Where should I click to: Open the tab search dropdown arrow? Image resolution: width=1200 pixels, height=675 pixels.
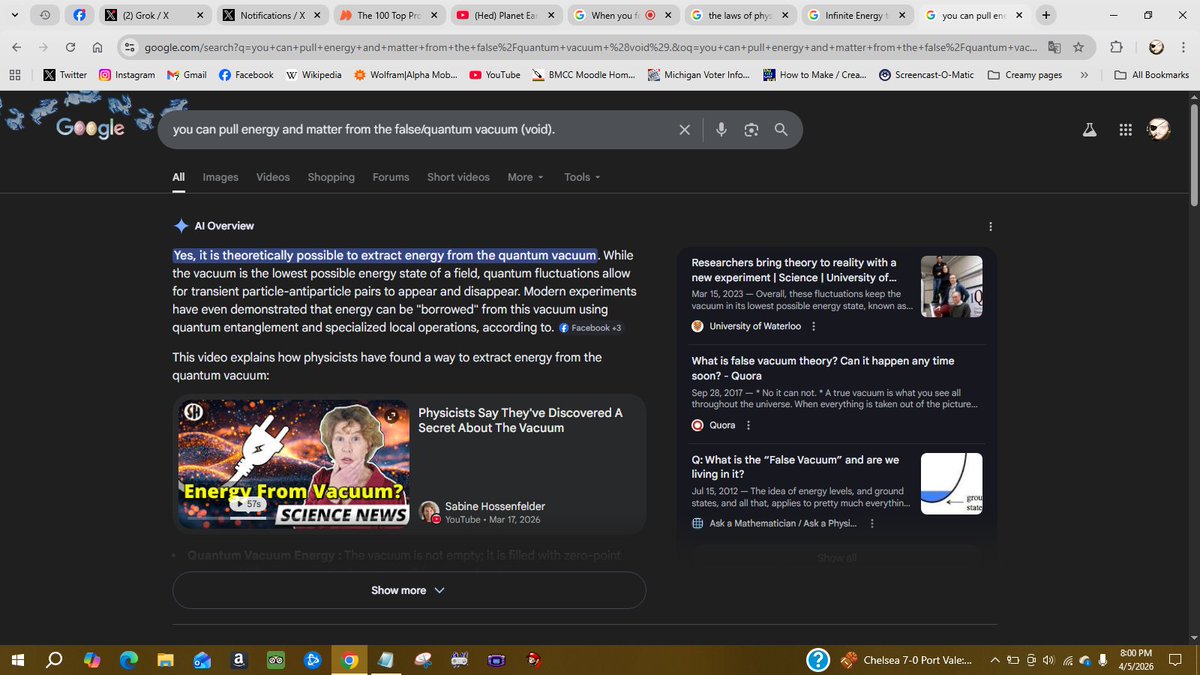pos(14,15)
